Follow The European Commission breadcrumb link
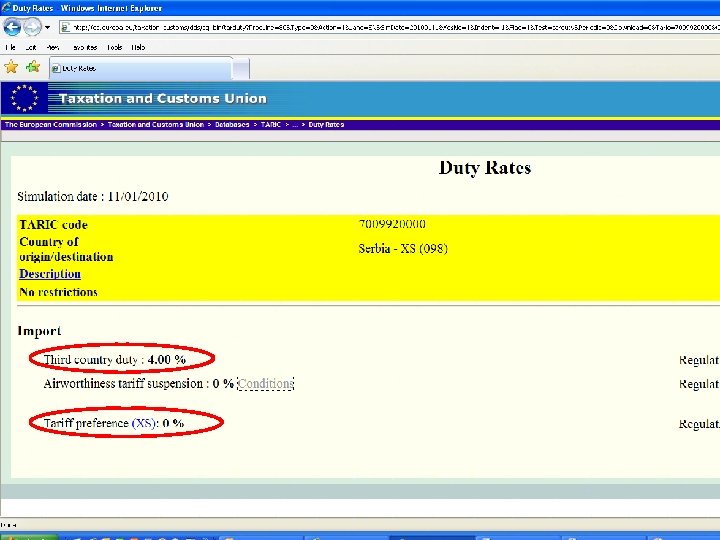Screen dimensions: 720x540 [51, 124]
